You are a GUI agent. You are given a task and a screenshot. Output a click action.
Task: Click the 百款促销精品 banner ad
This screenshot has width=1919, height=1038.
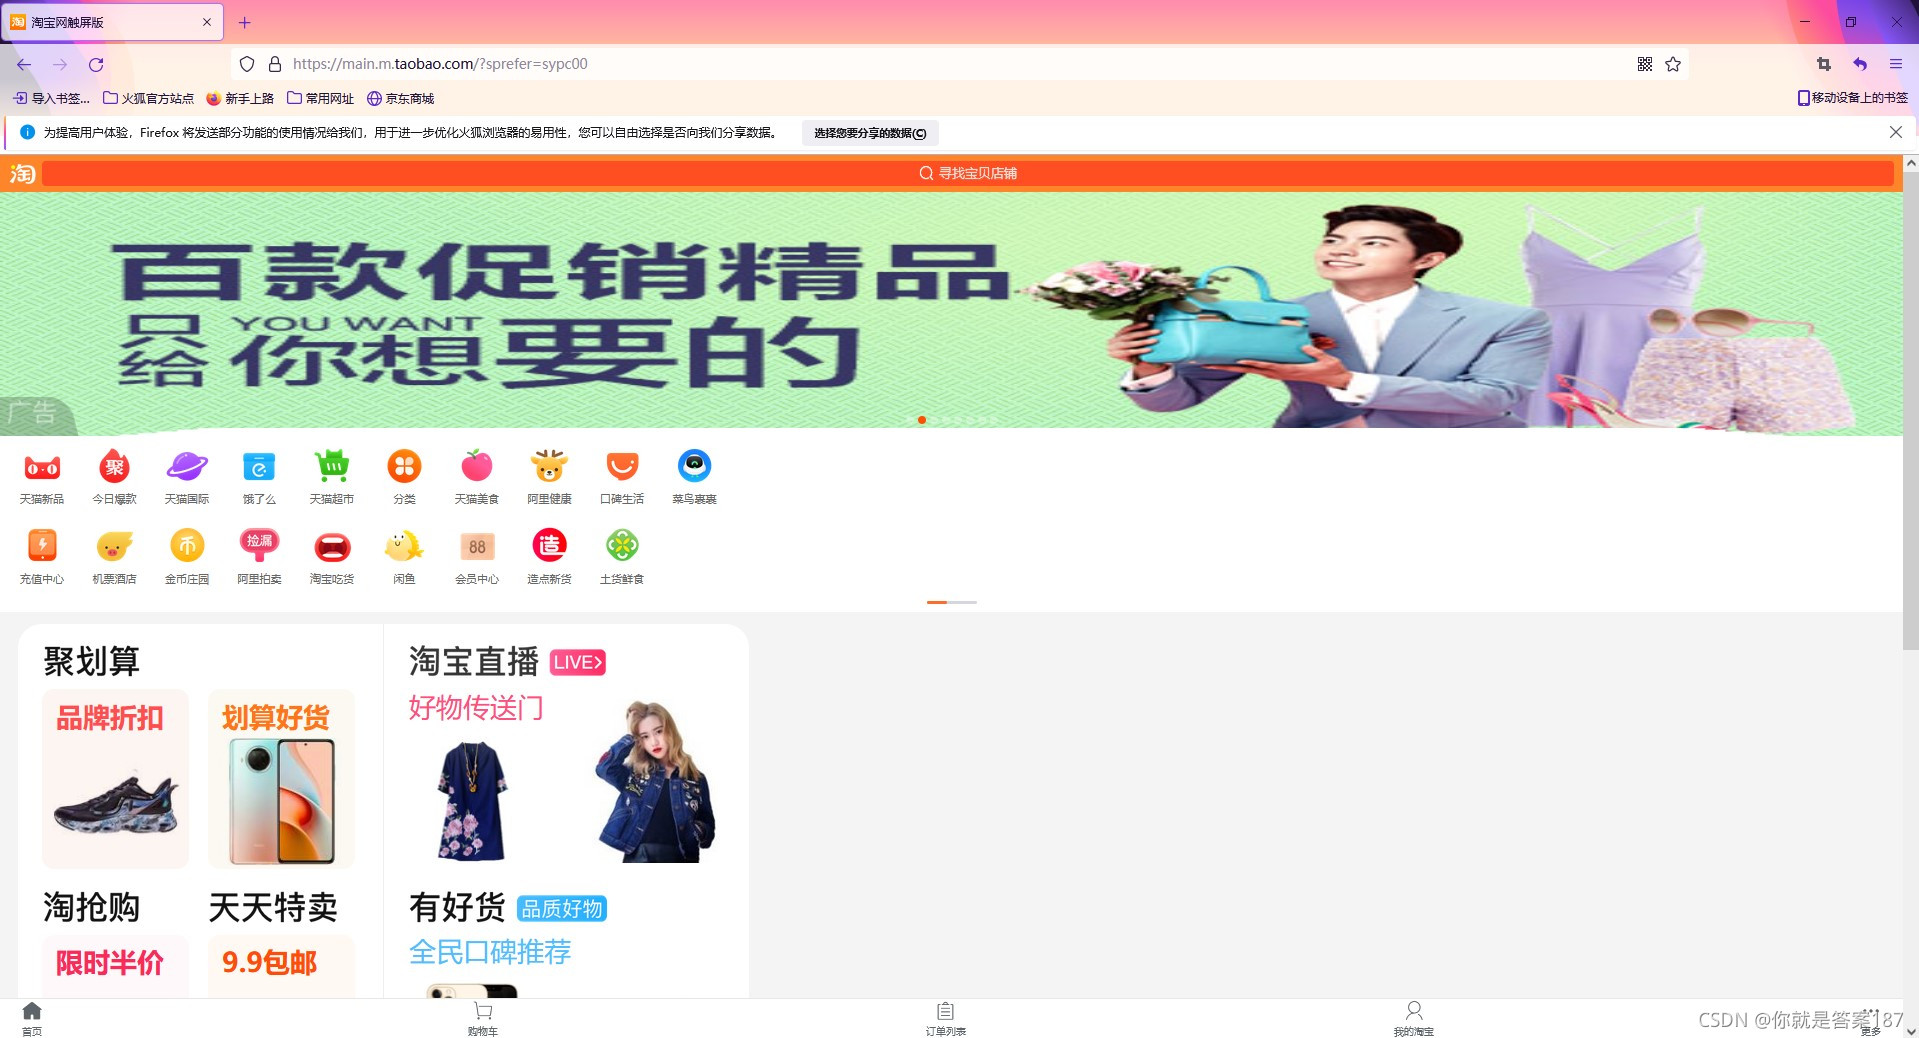tap(951, 313)
